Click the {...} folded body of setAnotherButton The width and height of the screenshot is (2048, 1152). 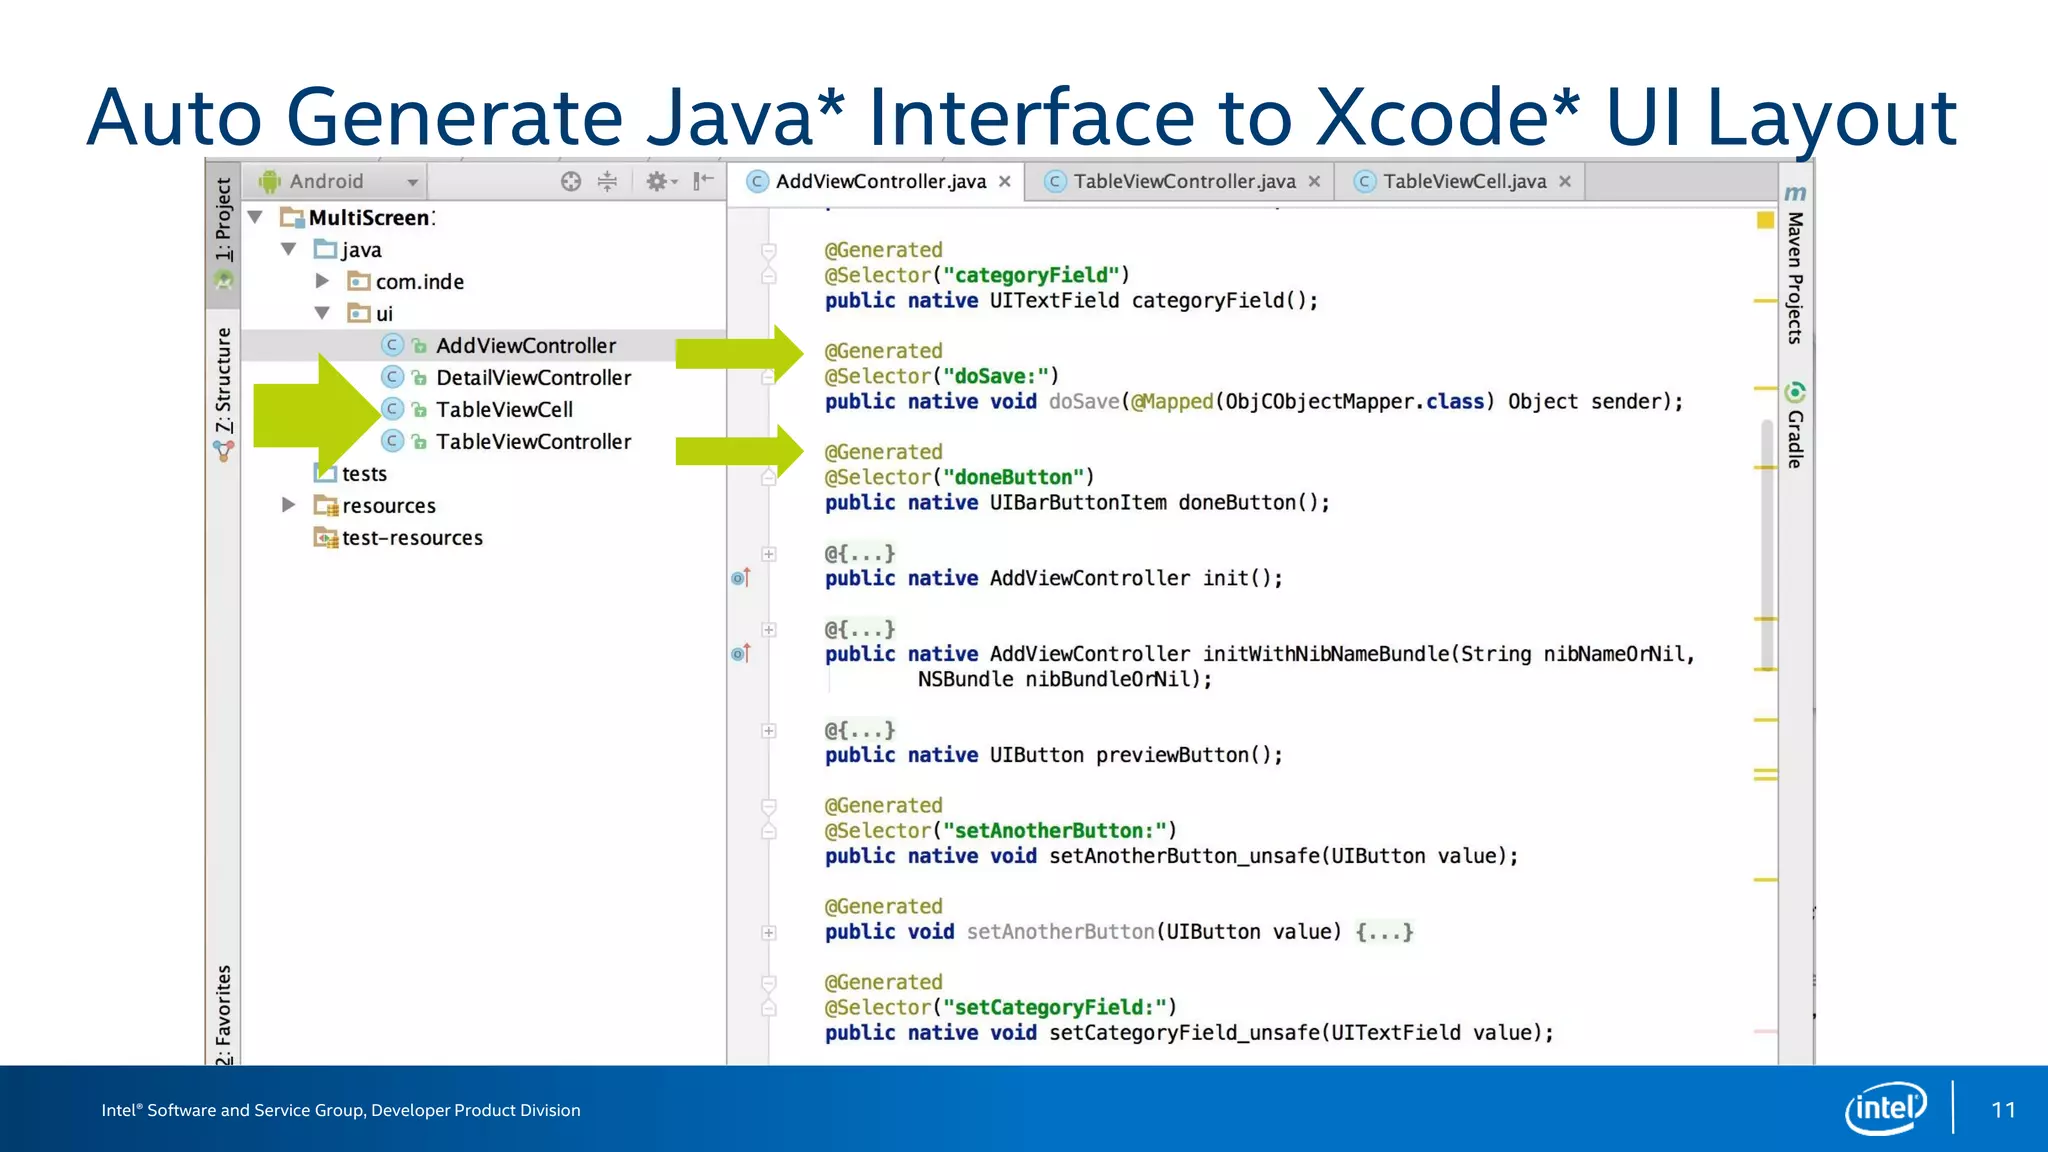click(1384, 932)
